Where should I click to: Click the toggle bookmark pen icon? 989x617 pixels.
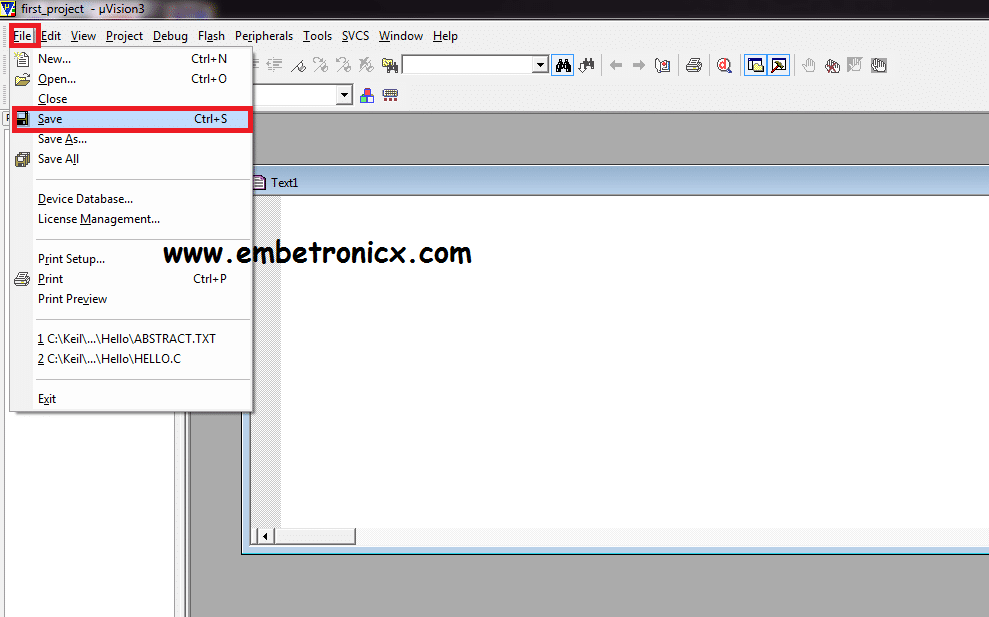[298, 65]
